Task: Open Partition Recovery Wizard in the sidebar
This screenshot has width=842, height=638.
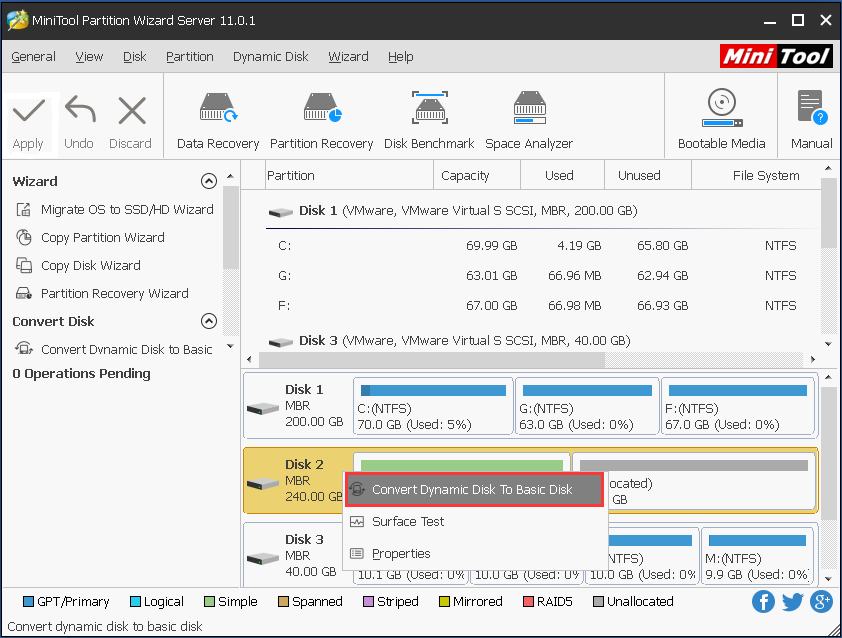Action: point(115,293)
